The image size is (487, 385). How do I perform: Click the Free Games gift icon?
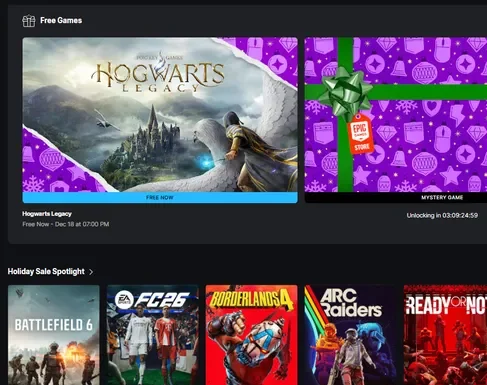point(29,21)
